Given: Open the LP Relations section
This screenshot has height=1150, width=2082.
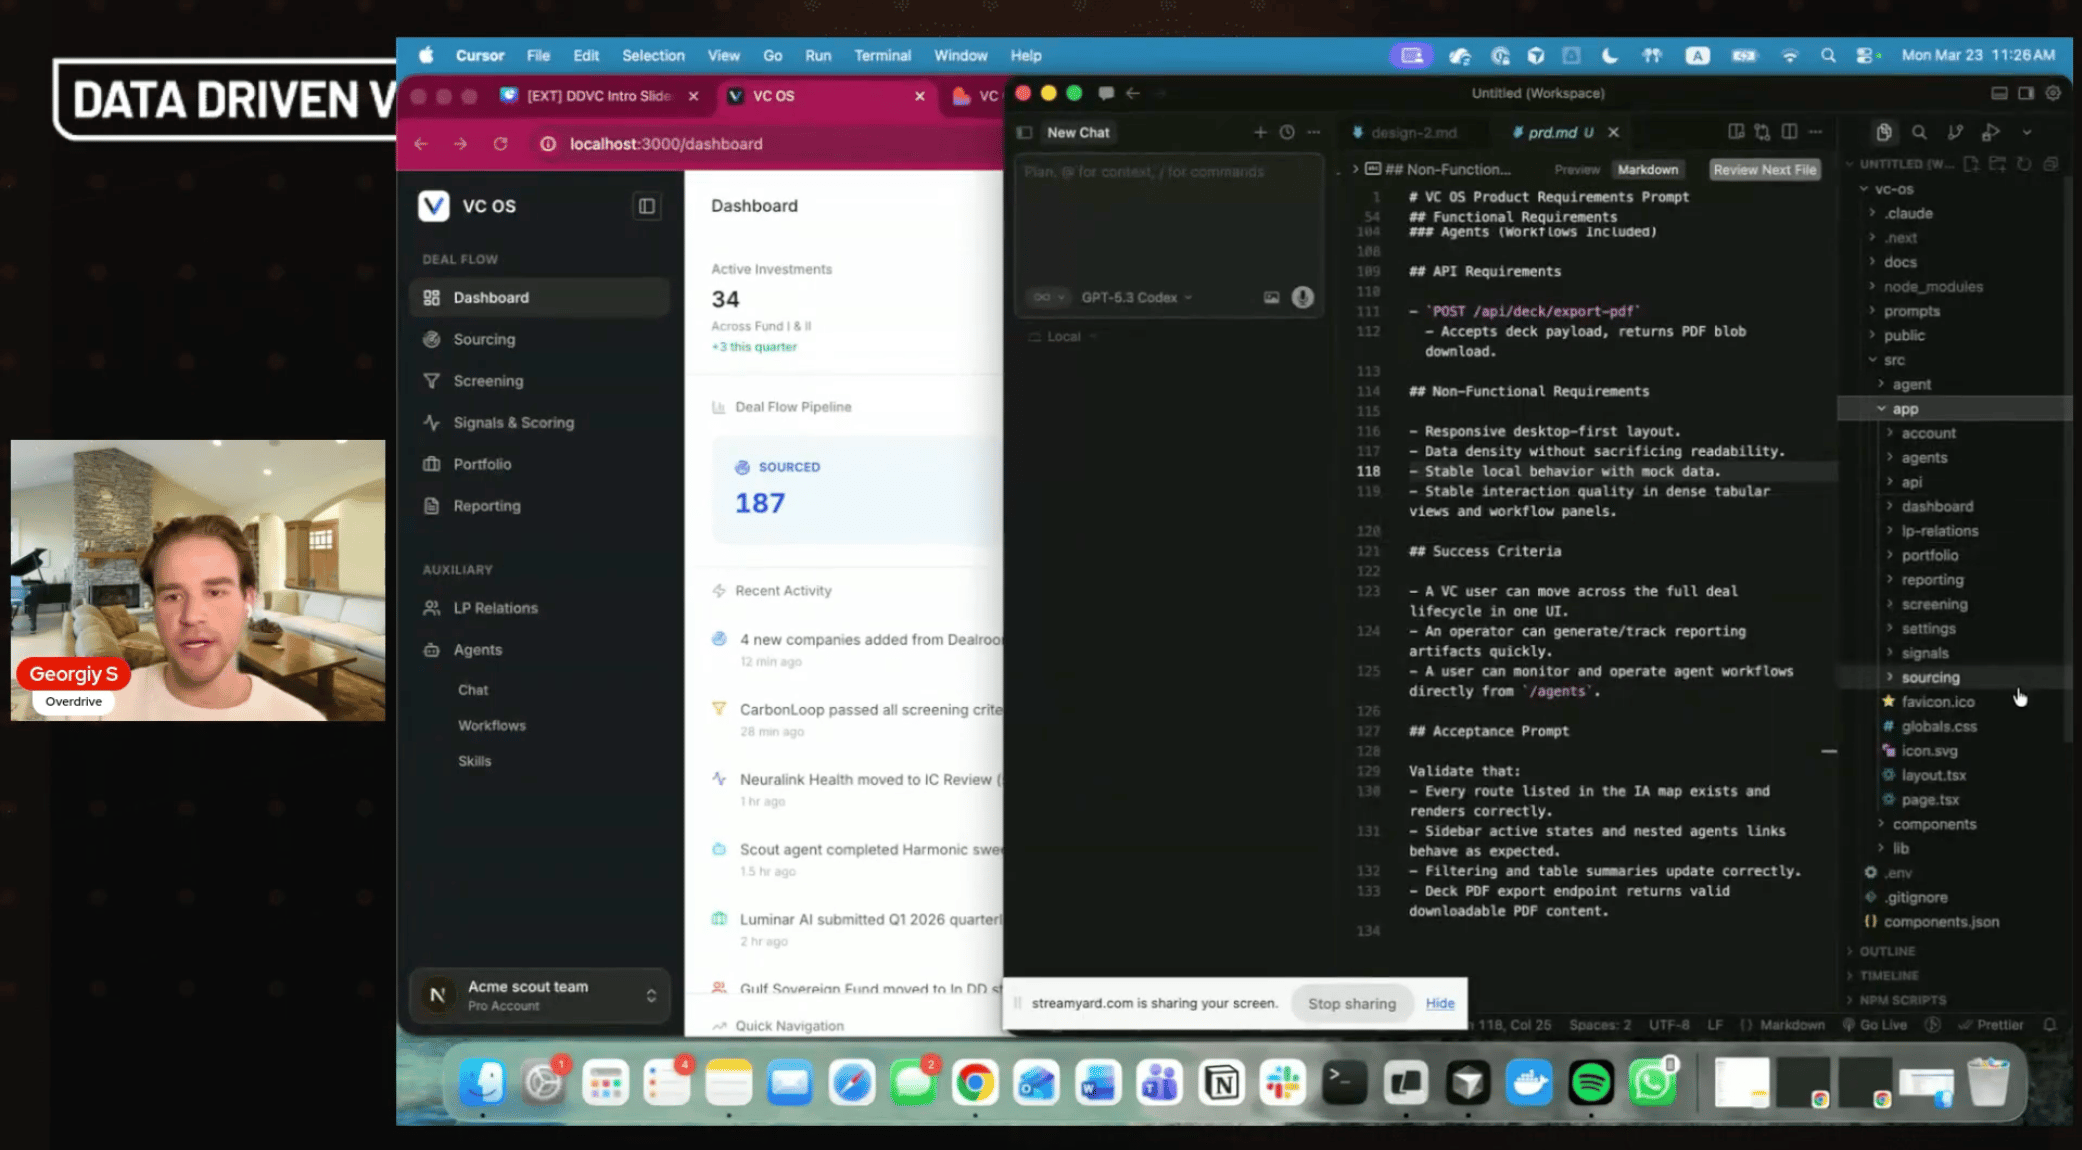Looking at the screenshot, I should (x=495, y=608).
